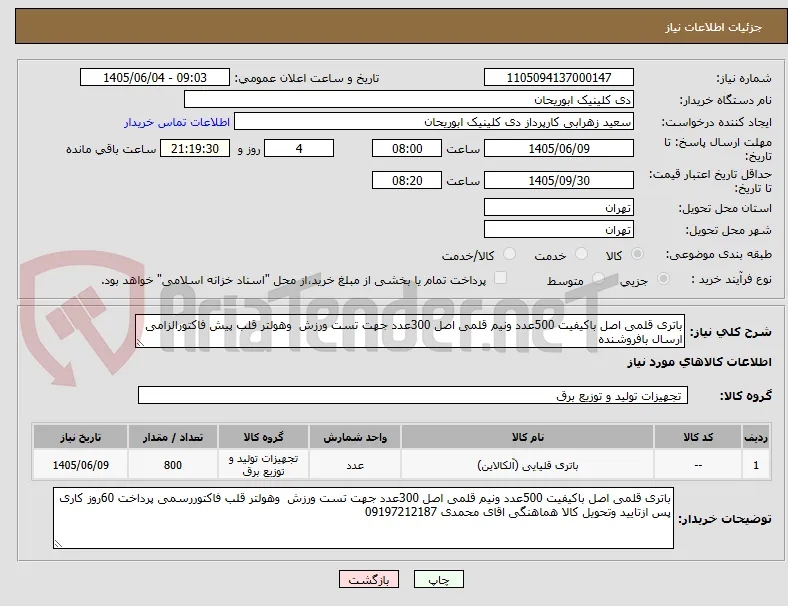Click the گروه کالا column header in table
The width and height of the screenshot is (788, 606).
[263, 437]
